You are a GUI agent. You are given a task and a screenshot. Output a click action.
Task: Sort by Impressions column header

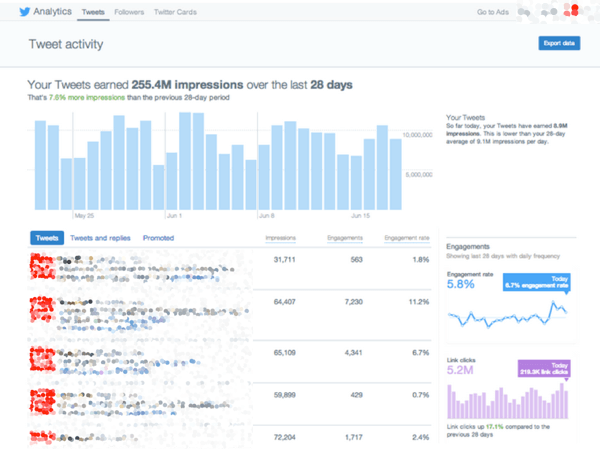280,238
